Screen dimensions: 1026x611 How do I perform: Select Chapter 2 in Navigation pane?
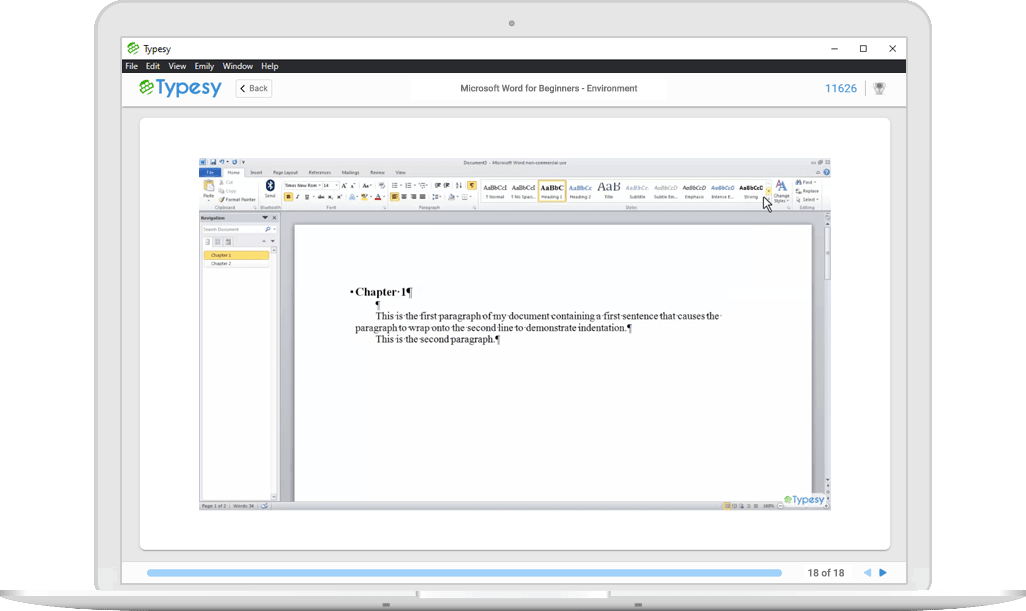click(x=236, y=264)
